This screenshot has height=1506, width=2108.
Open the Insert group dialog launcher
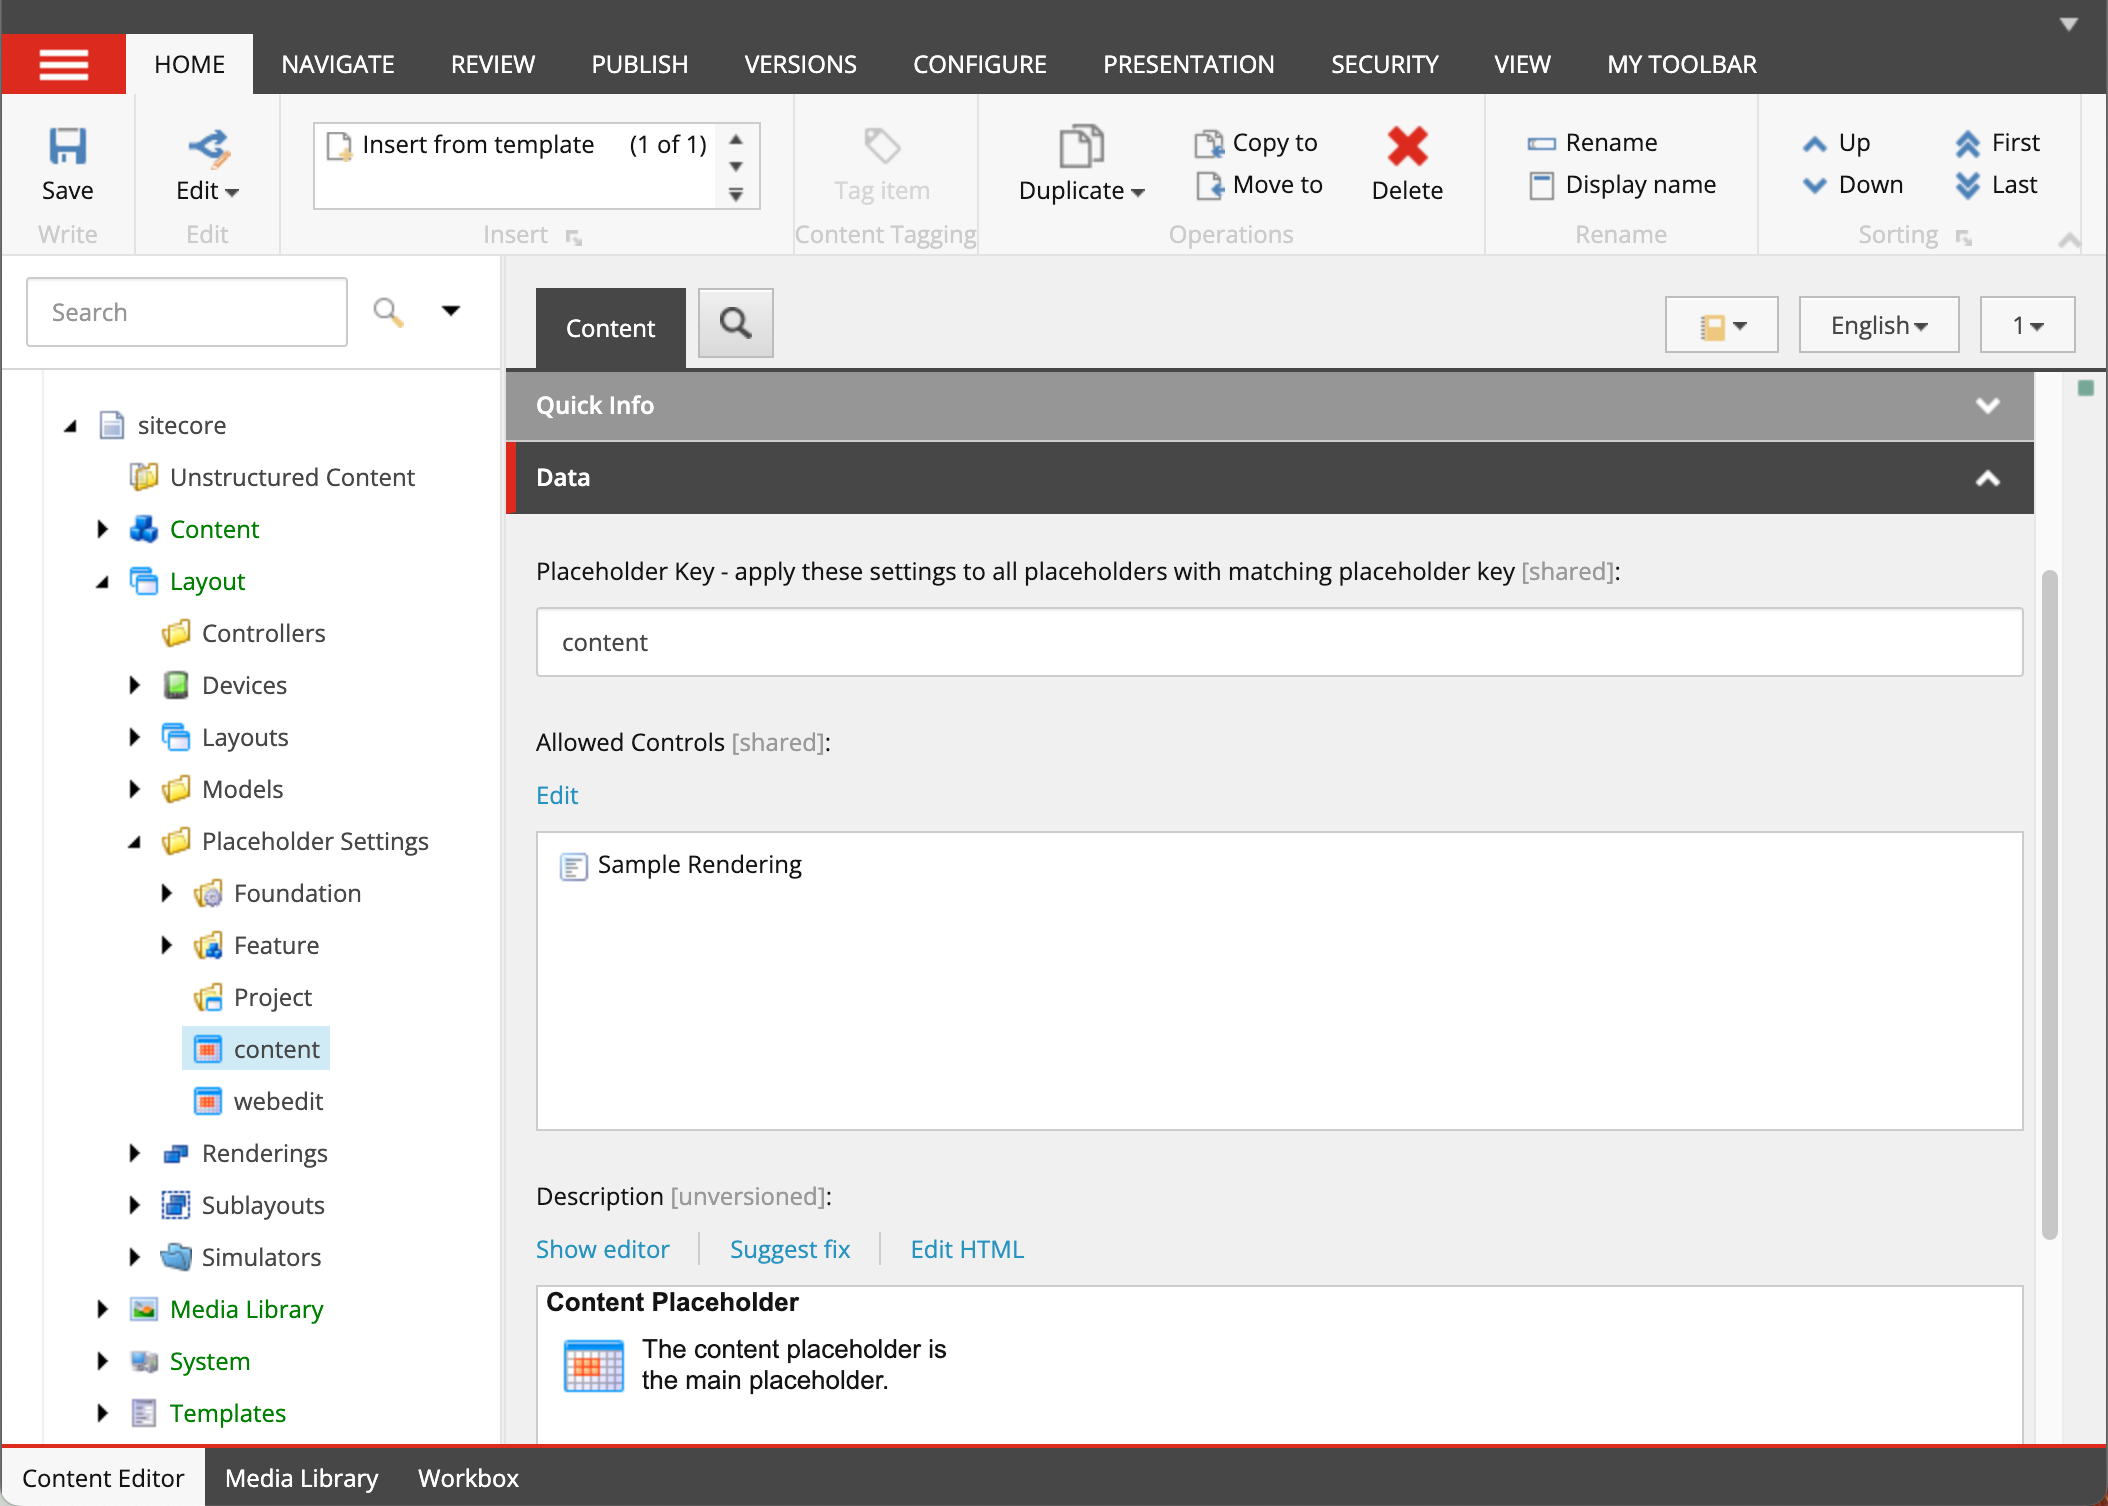click(x=574, y=237)
